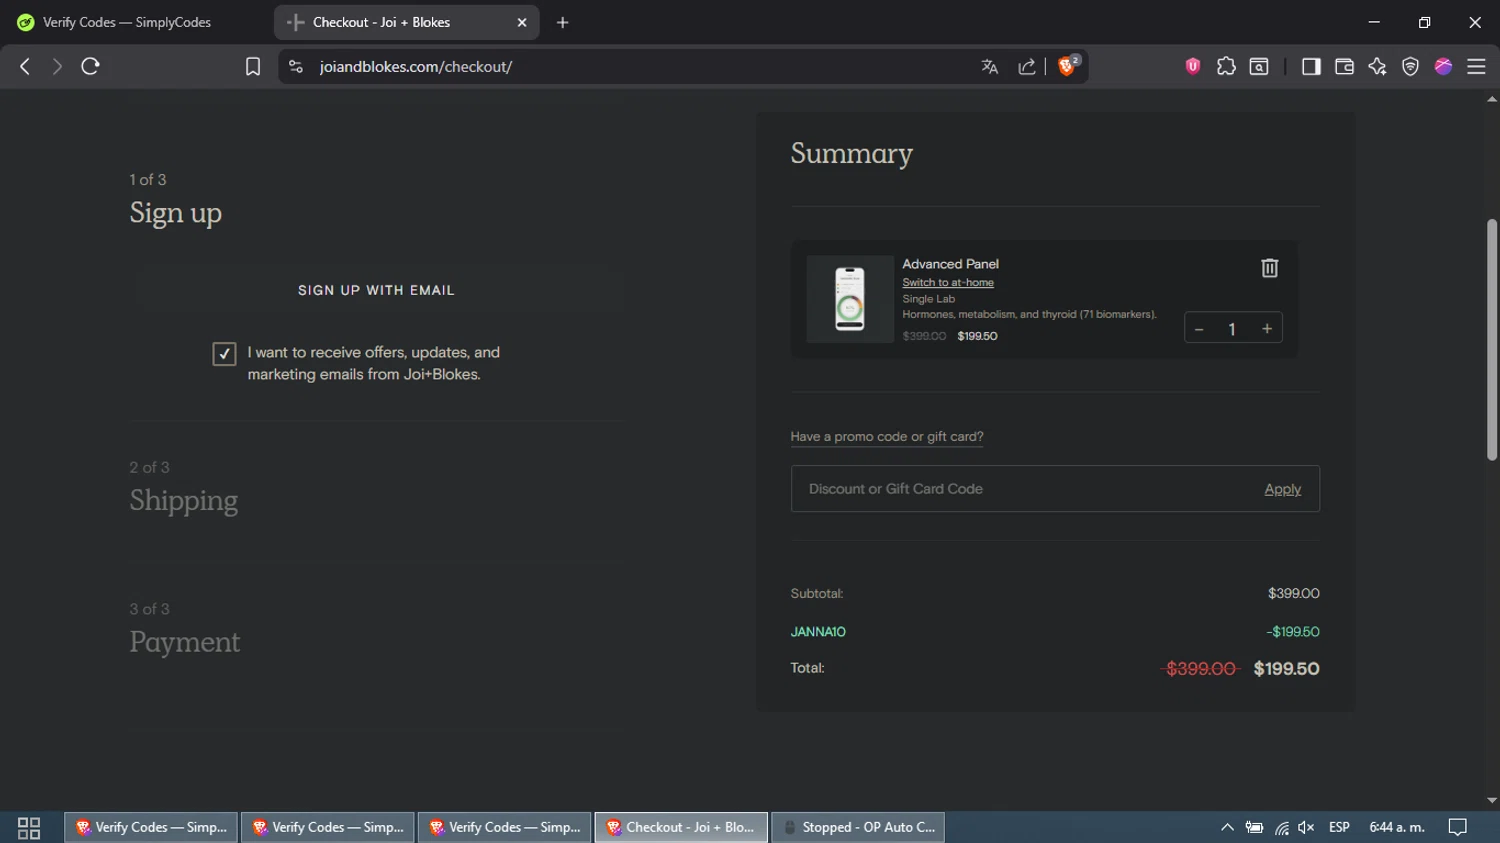Open site settings icon in address bar

[295, 66]
